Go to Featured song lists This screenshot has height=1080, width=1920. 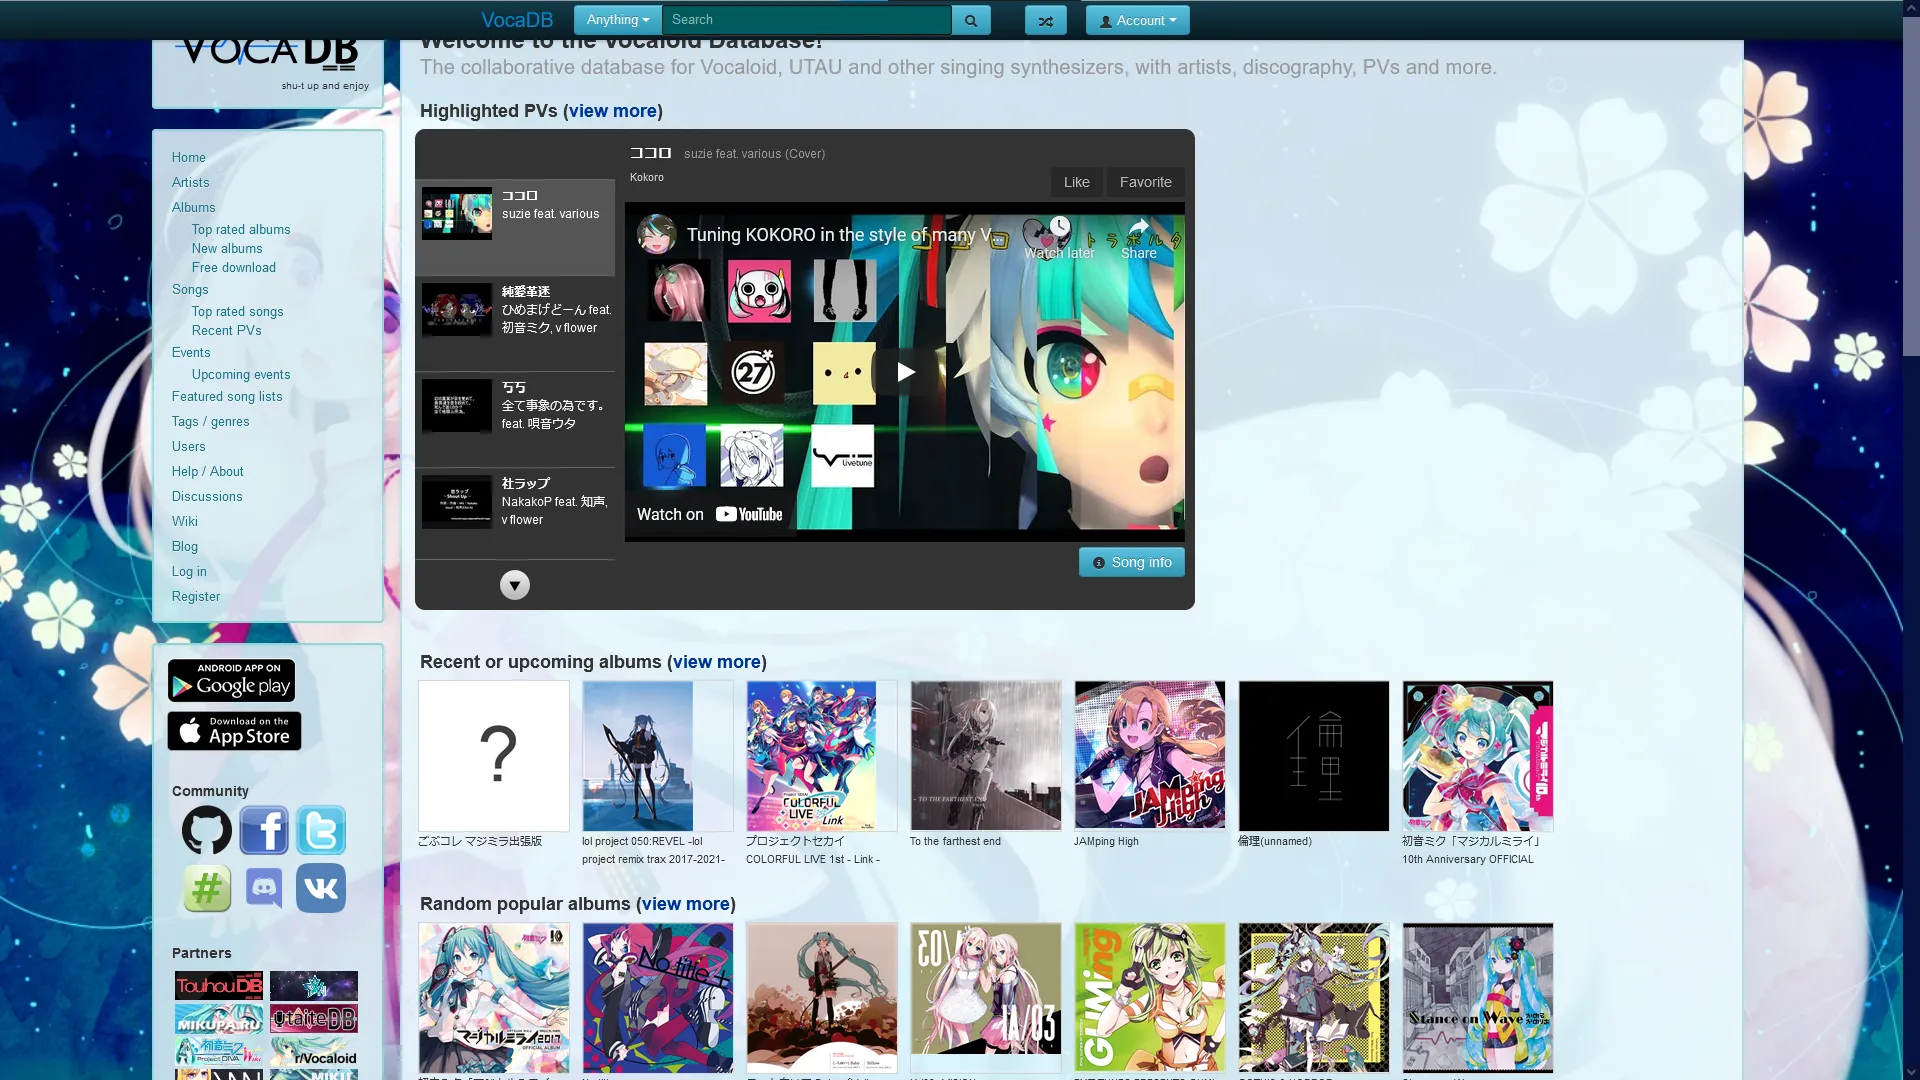(227, 396)
